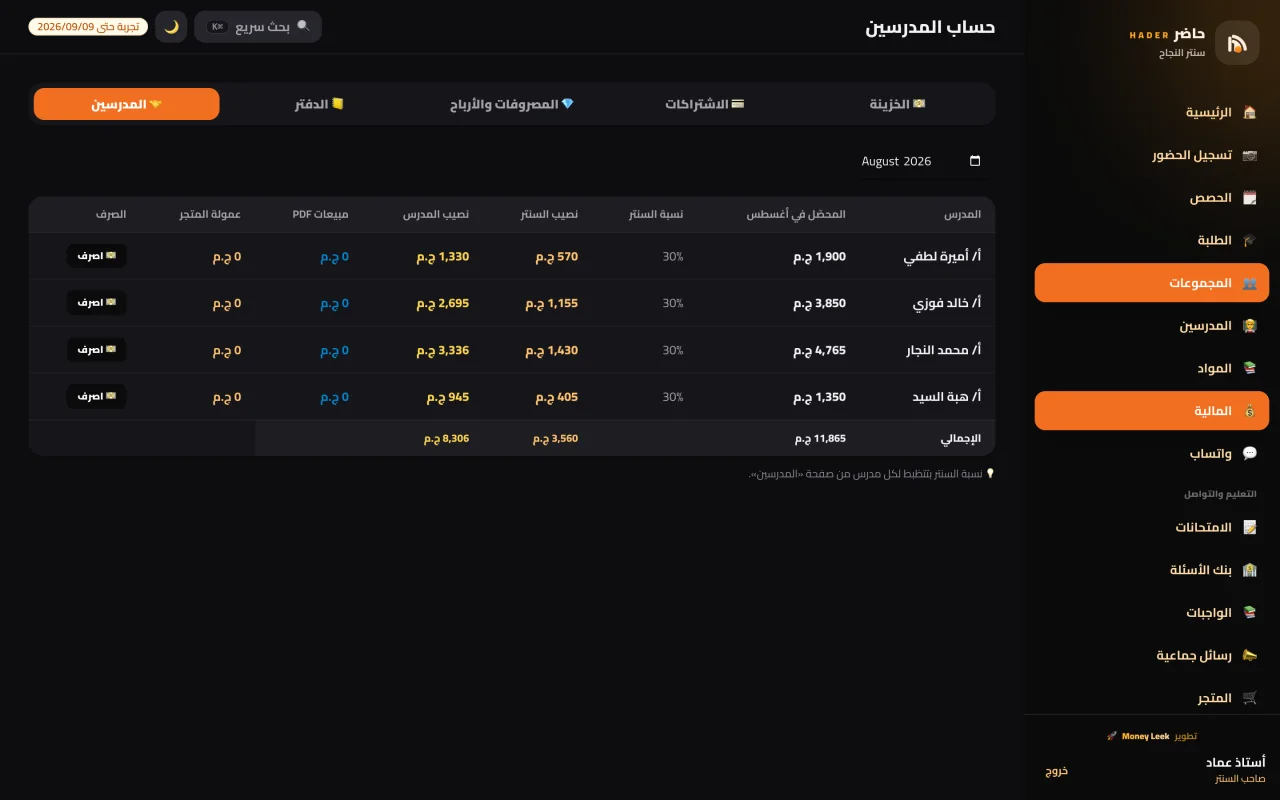Open the Money Leek developer link
Screen dimensions: 1280x800
1145,736
